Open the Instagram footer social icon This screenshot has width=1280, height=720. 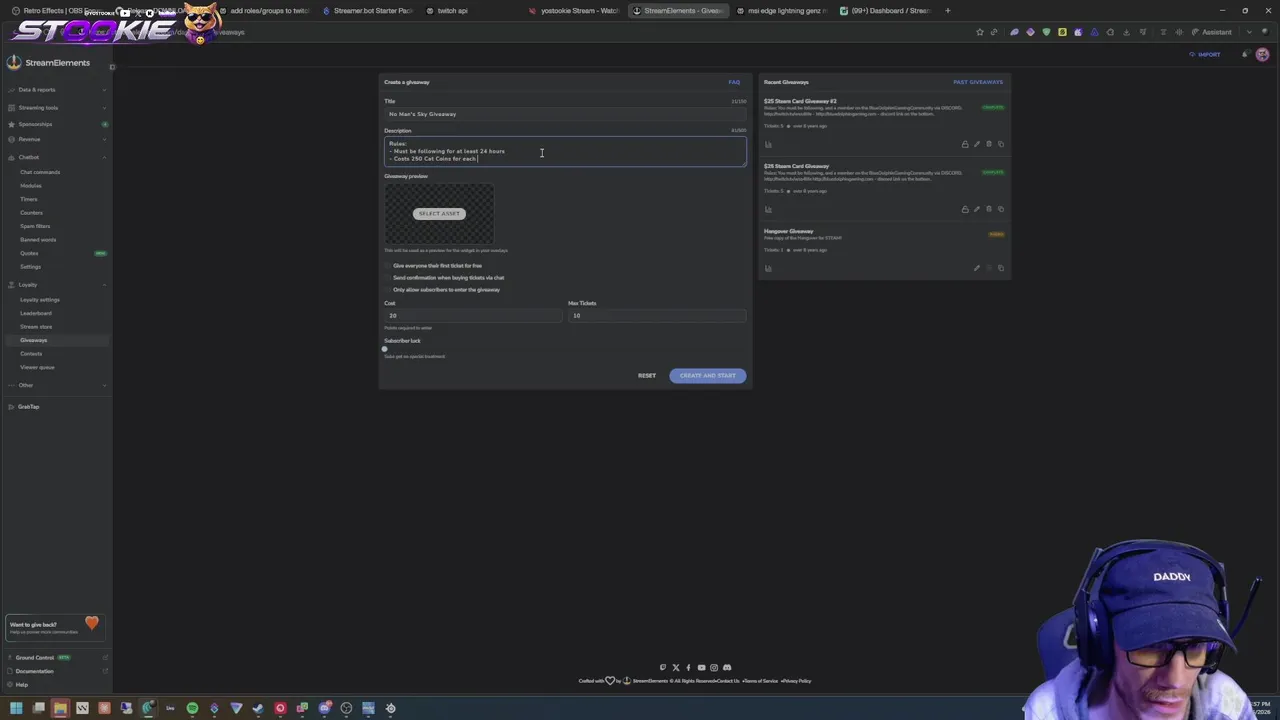pyautogui.click(x=714, y=667)
